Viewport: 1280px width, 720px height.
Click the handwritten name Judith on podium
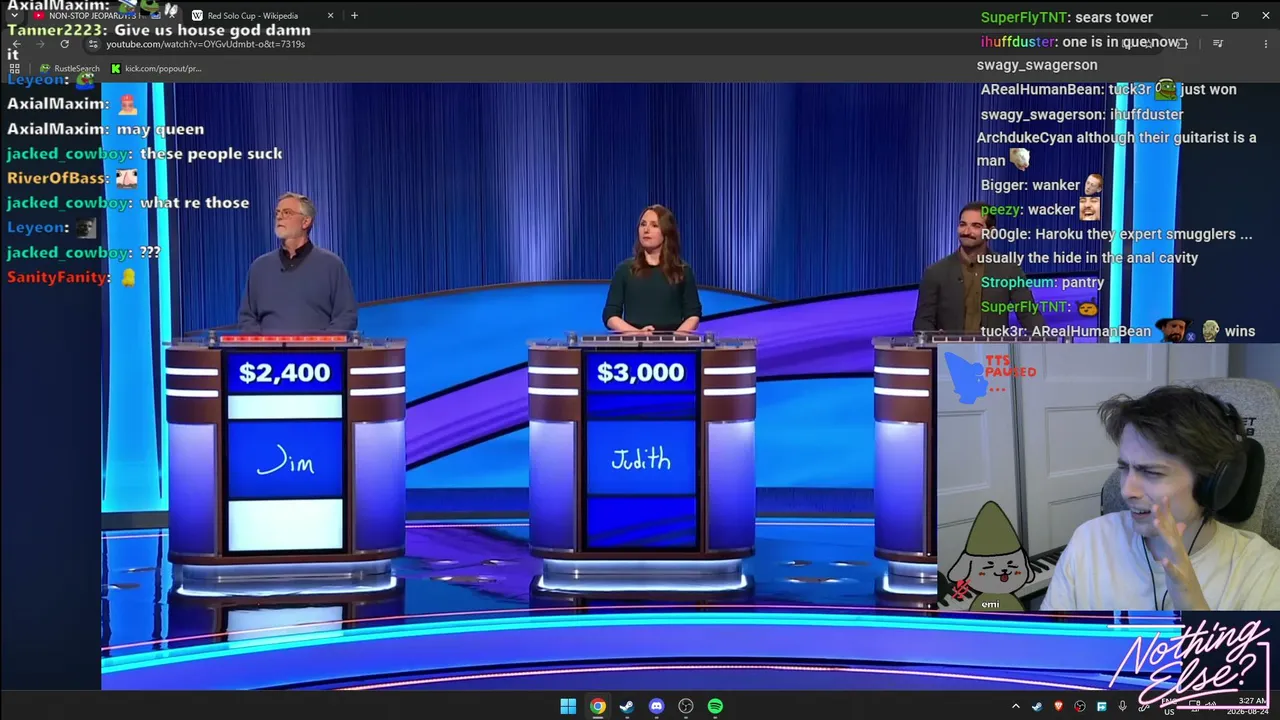pyautogui.click(x=641, y=459)
